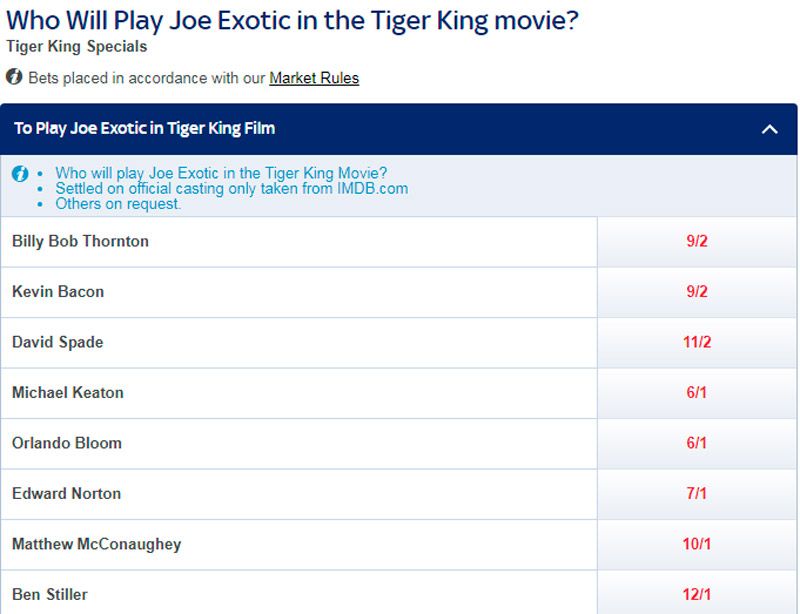Screen dimensions: 800x614
Task: Collapse the To Play Joe Exotic market
Action: click(400, 129)
